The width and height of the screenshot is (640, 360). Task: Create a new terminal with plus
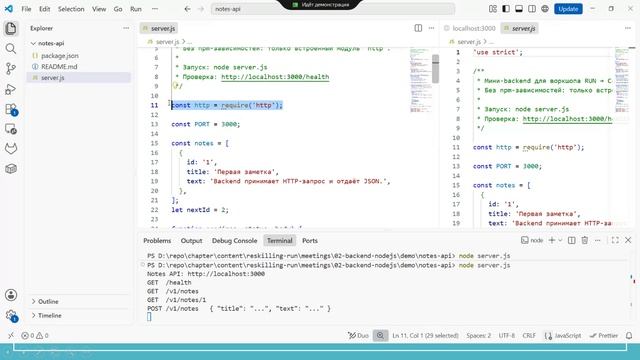click(552, 240)
